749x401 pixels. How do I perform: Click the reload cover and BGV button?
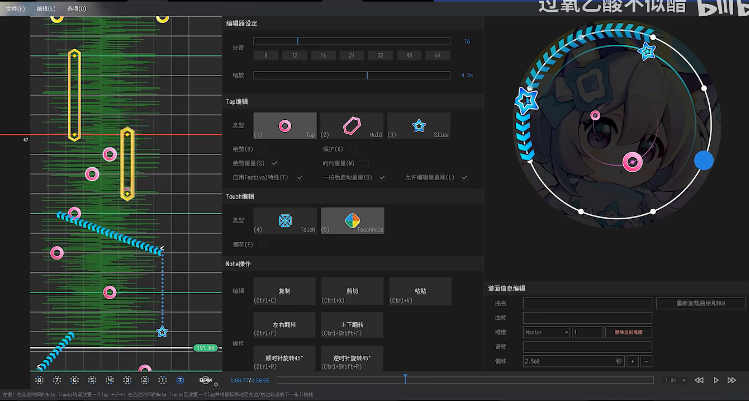point(701,303)
